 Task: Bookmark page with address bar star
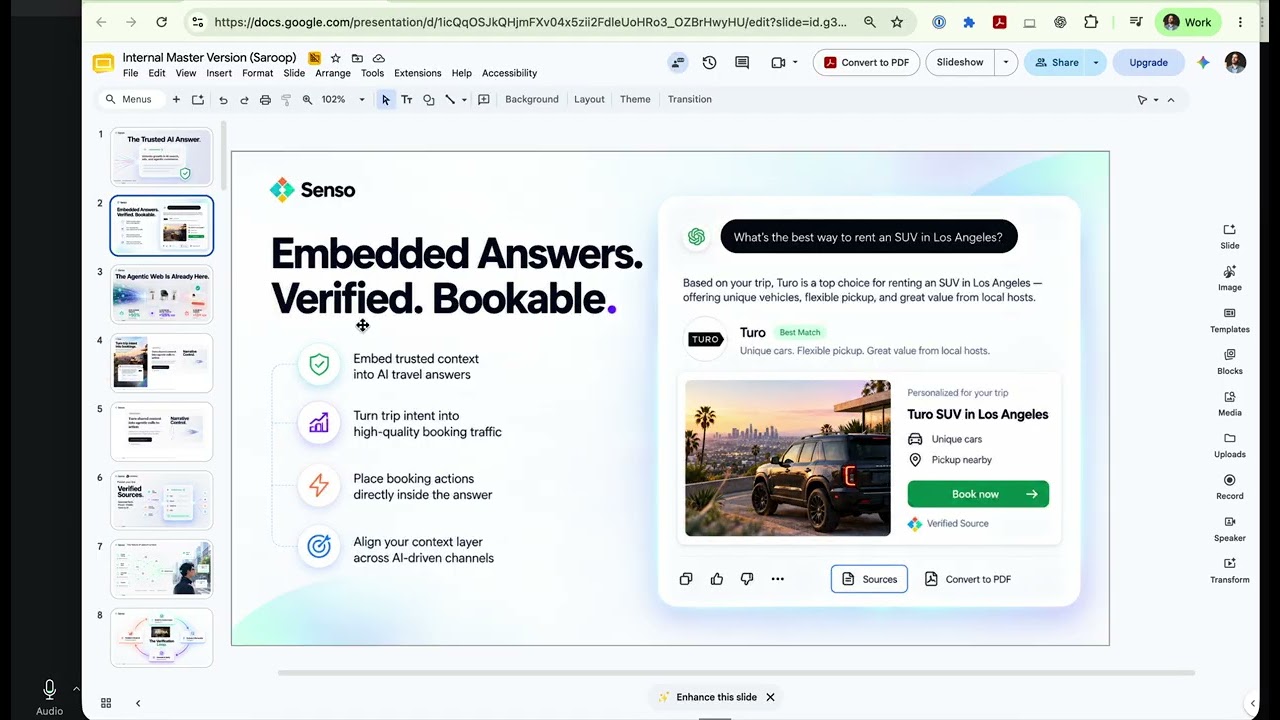coord(897,22)
